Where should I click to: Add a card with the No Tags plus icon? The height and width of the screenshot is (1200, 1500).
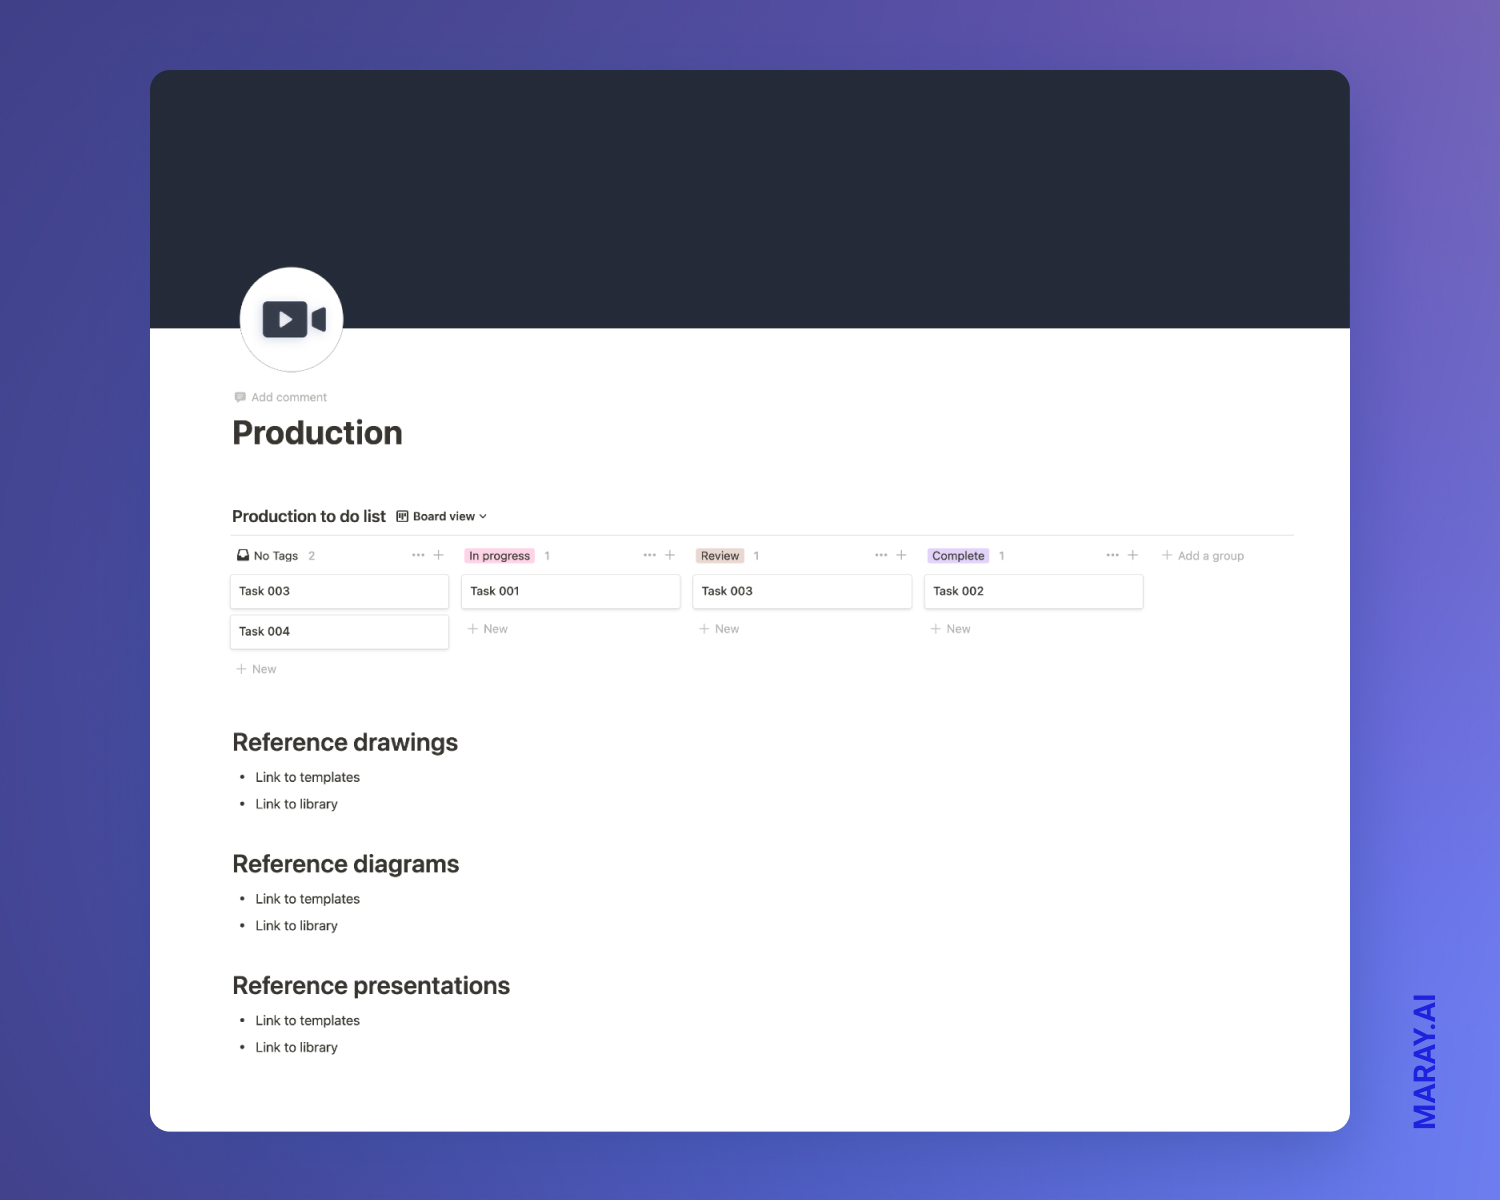pos(438,555)
